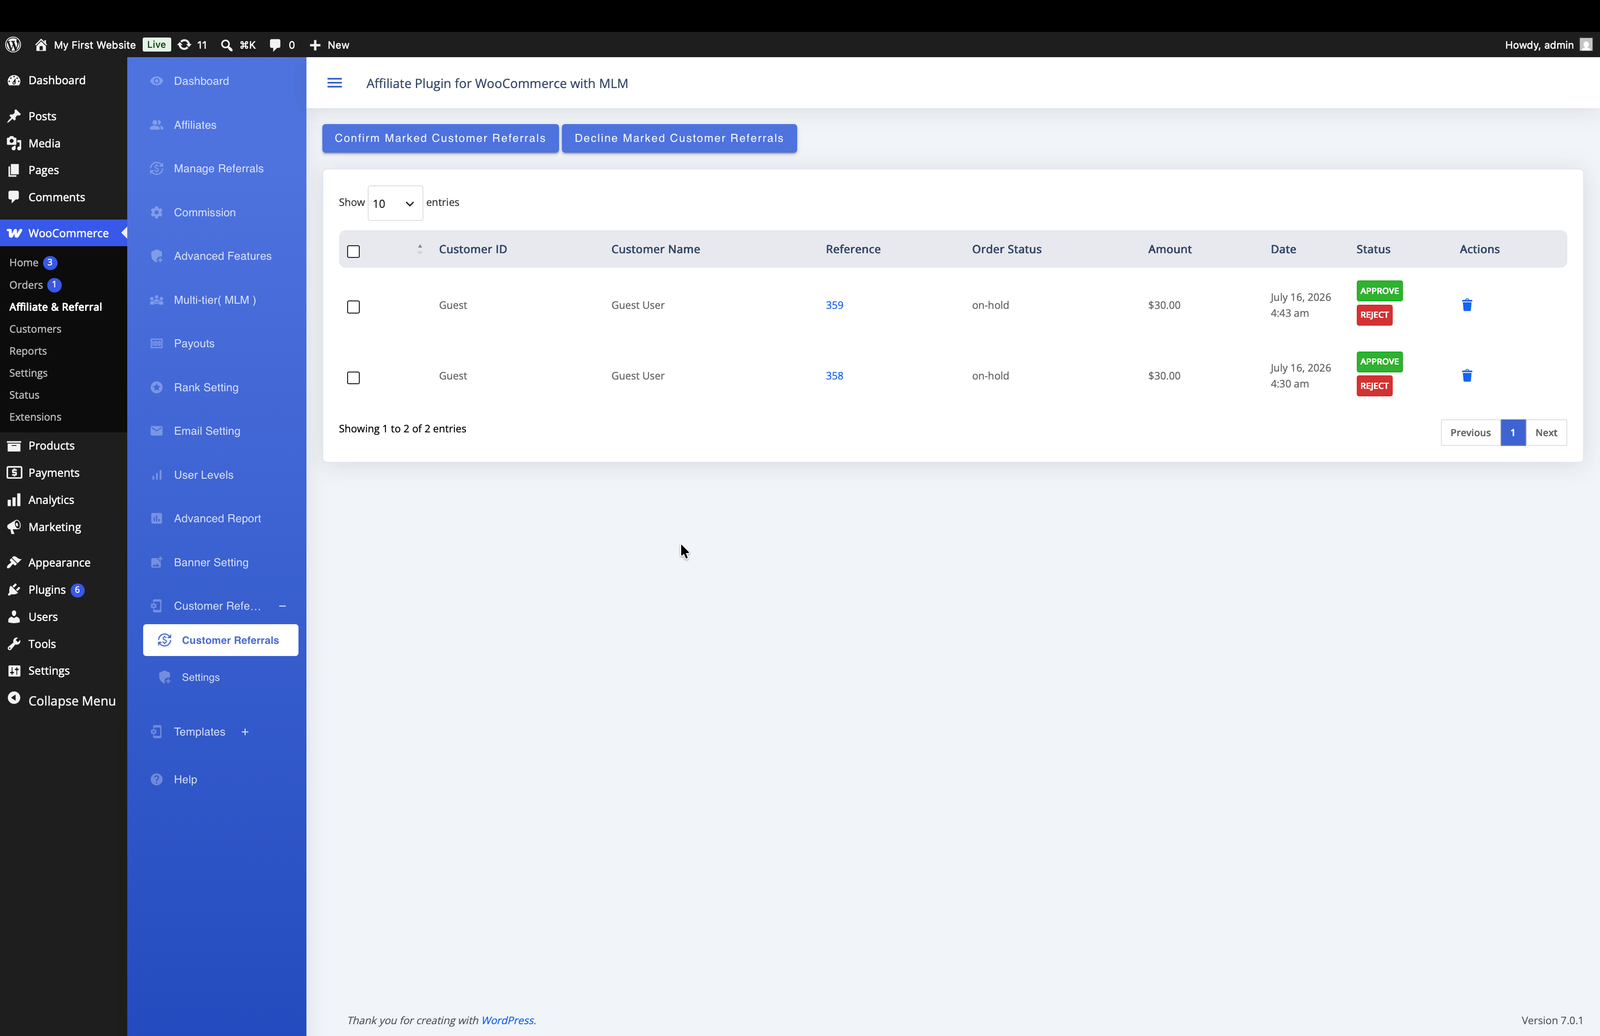
Task: Sort table using the header sort arrow
Action: (420, 249)
